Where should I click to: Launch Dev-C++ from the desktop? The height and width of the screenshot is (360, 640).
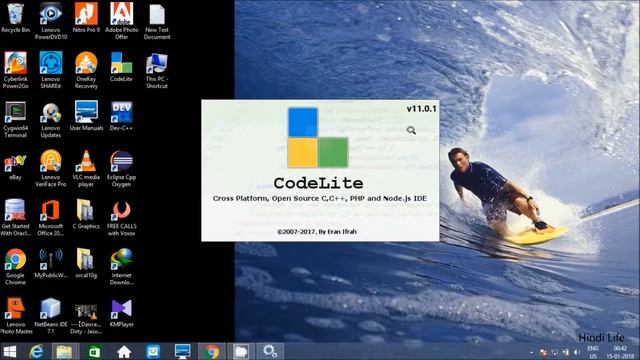click(x=121, y=116)
